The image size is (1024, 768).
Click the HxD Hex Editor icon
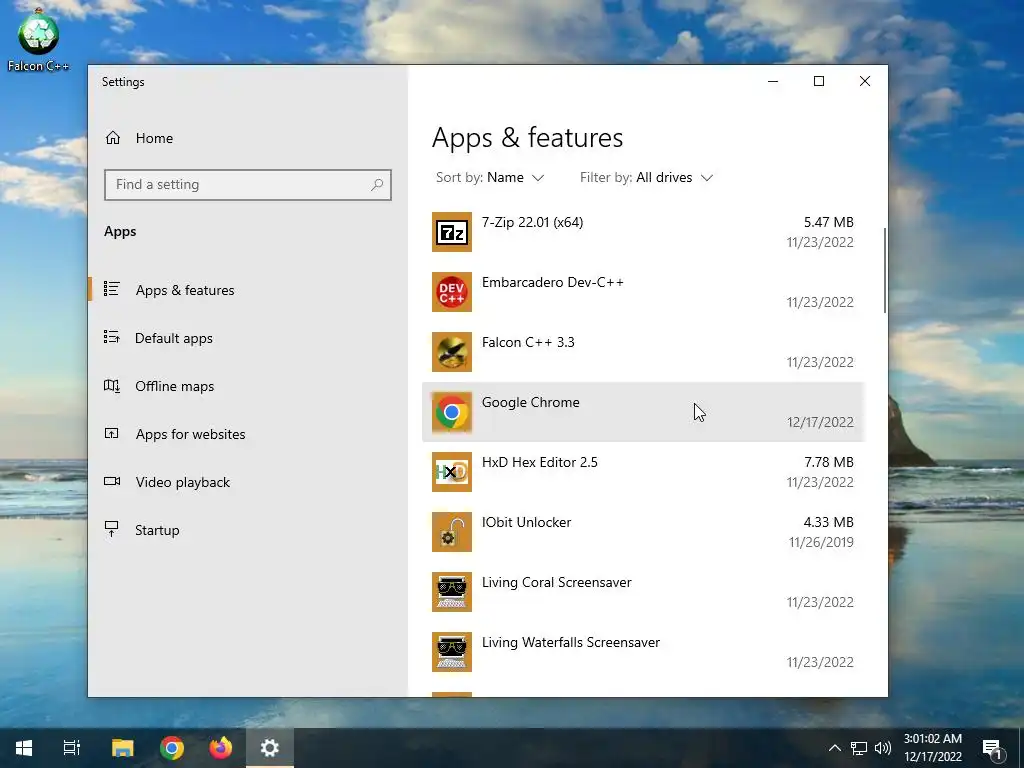point(452,472)
